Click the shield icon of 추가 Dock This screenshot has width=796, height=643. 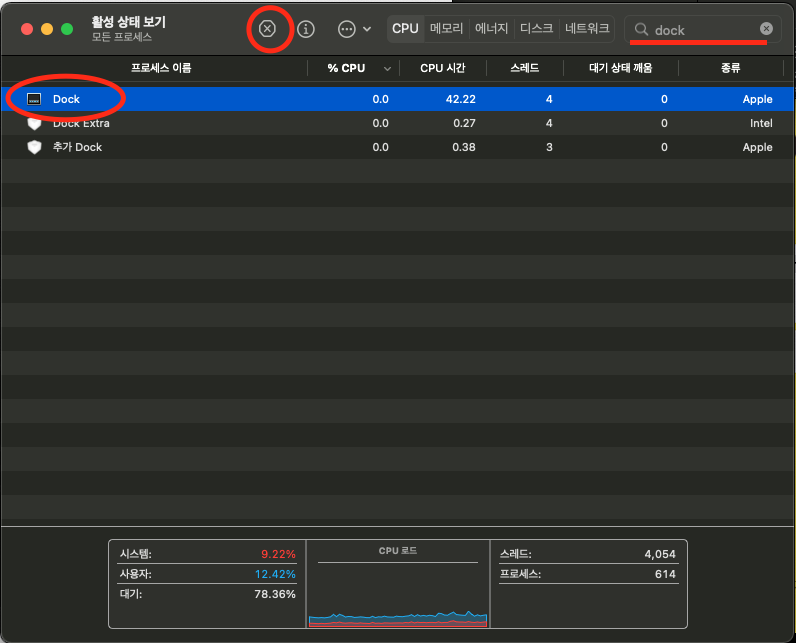(x=34, y=147)
